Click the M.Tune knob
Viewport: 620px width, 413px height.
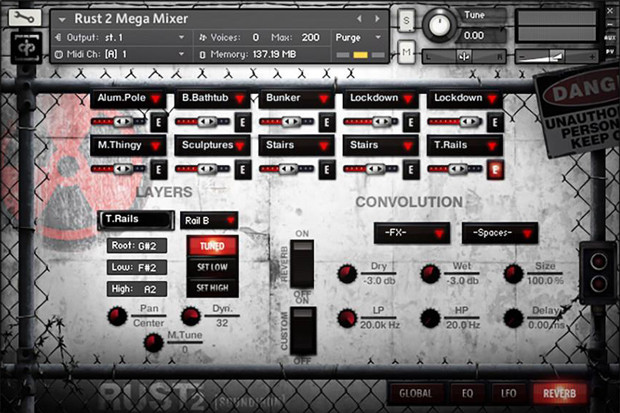153,343
